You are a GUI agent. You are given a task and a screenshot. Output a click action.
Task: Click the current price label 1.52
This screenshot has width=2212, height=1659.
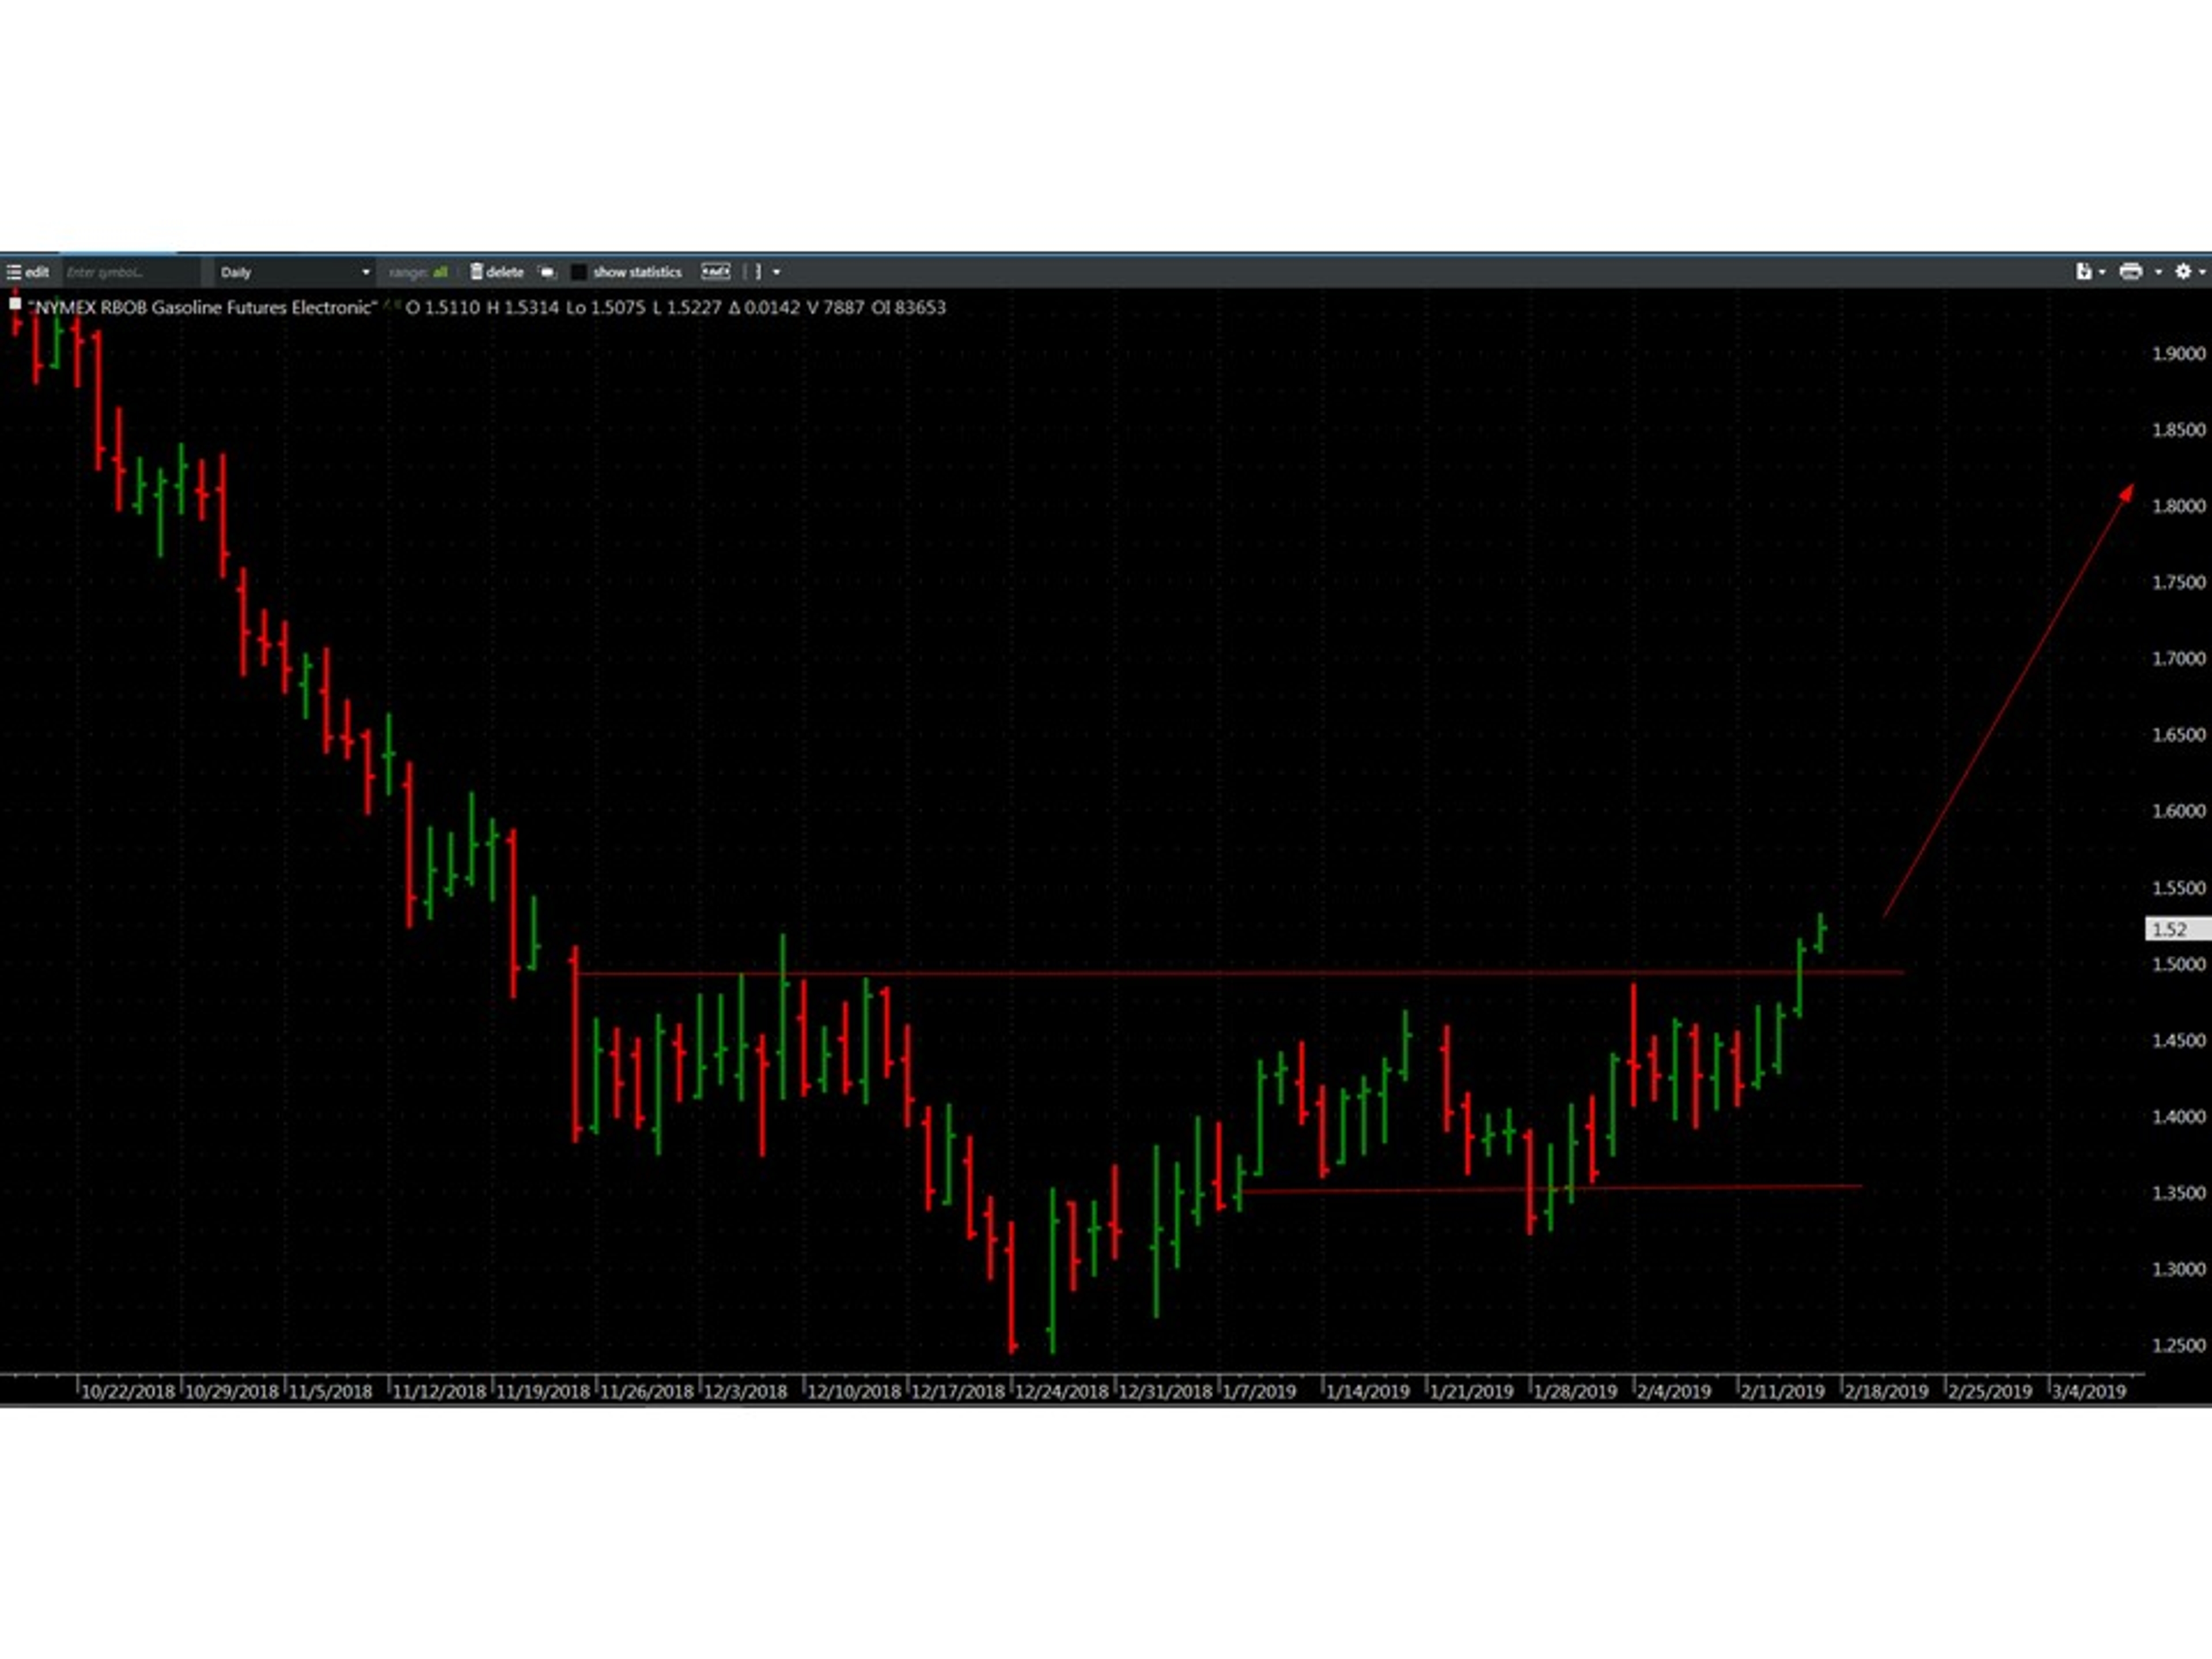(2178, 929)
